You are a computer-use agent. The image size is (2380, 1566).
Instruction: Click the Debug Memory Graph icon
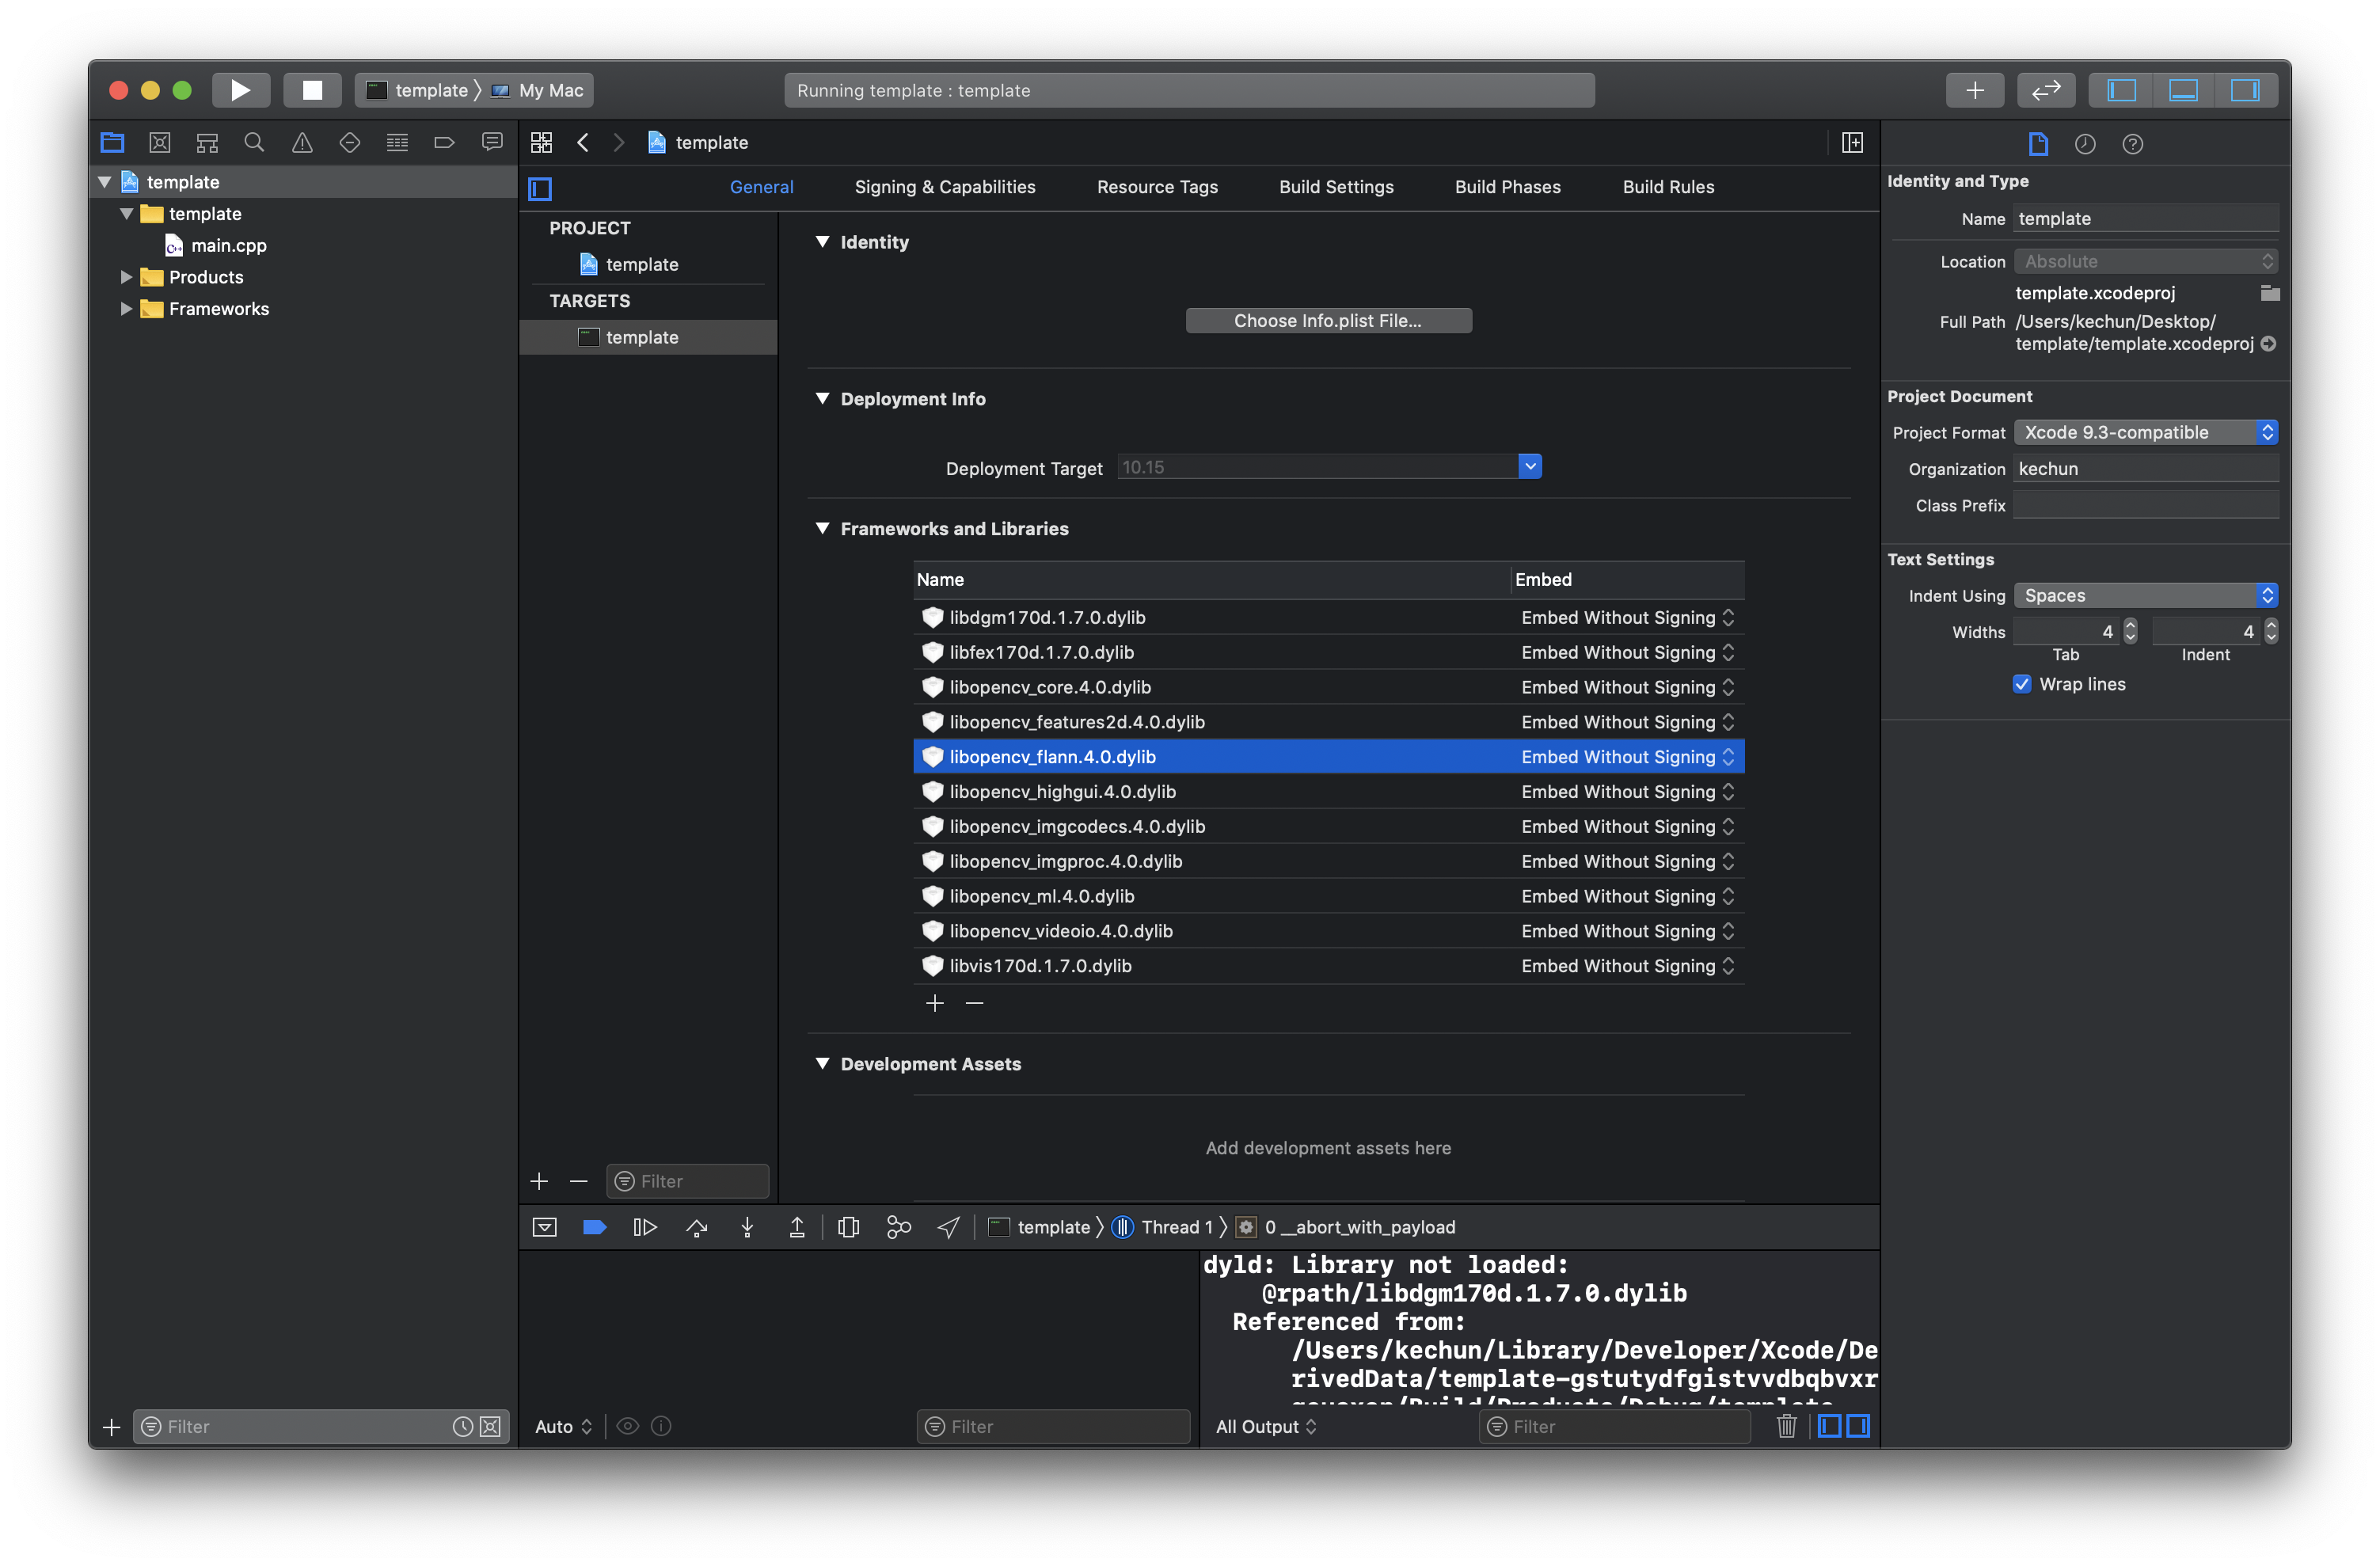point(898,1227)
